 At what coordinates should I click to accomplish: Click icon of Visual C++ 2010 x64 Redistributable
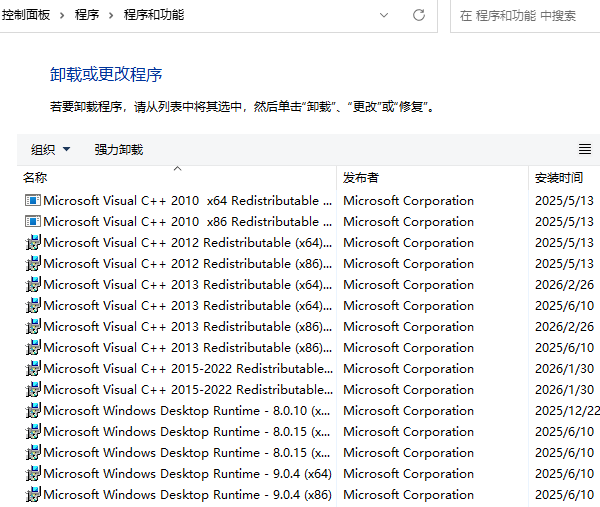33,201
